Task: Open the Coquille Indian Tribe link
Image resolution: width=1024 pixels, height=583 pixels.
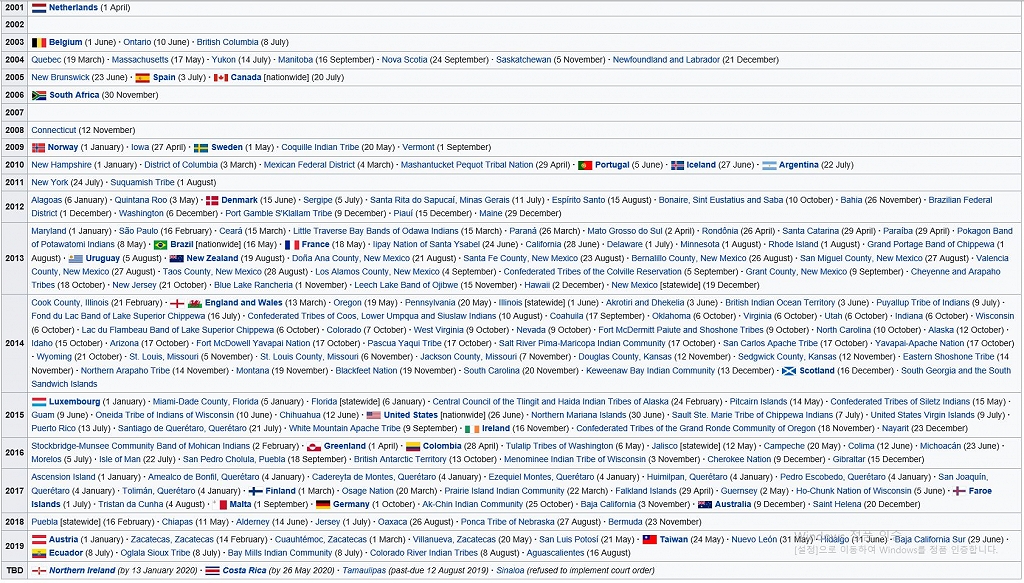Action: coord(320,148)
